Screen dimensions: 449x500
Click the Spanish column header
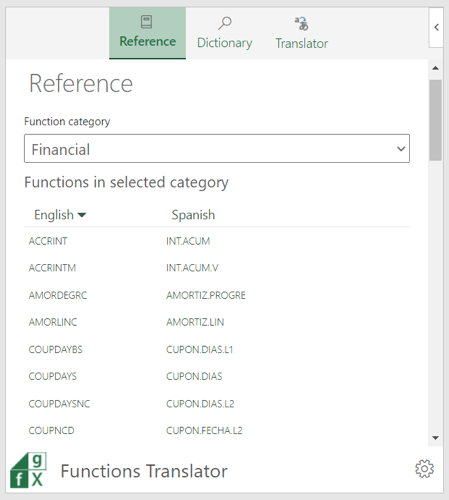click(x=193, y=215)
